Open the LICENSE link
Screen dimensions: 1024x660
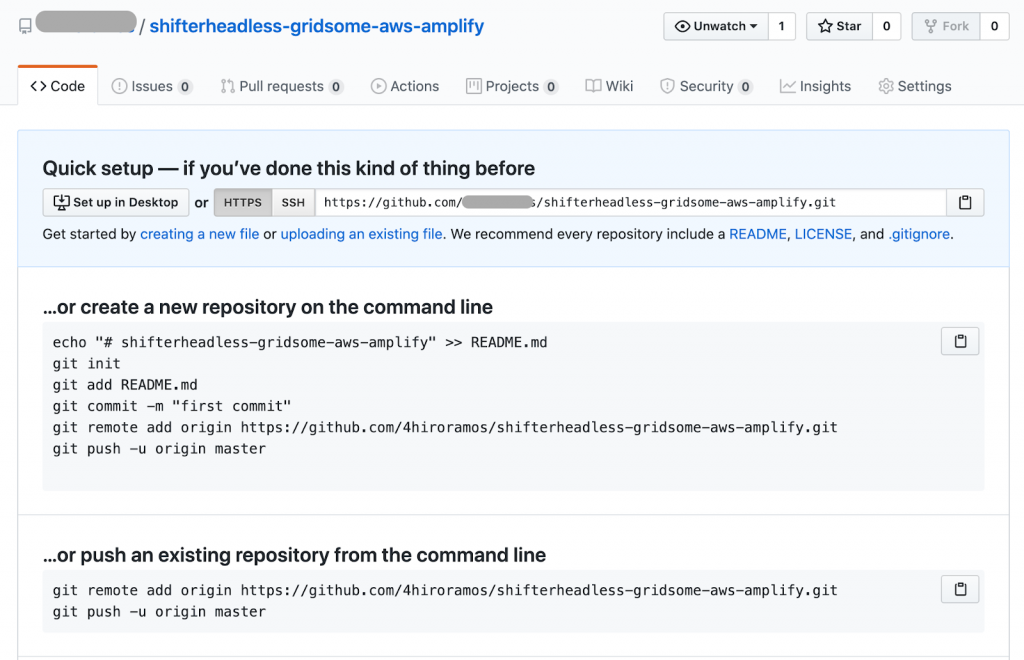click(823, 234)
